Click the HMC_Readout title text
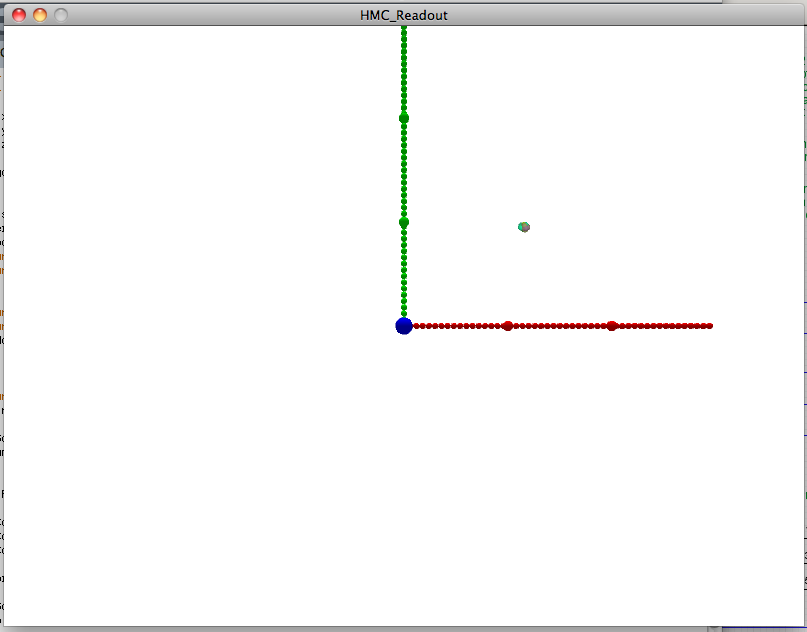 click(404, 15)
